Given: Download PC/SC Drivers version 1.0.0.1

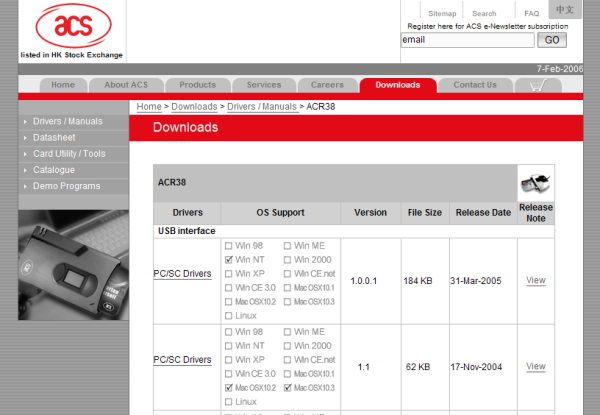Looking at the screenshot, I should (x=182, y=273).
